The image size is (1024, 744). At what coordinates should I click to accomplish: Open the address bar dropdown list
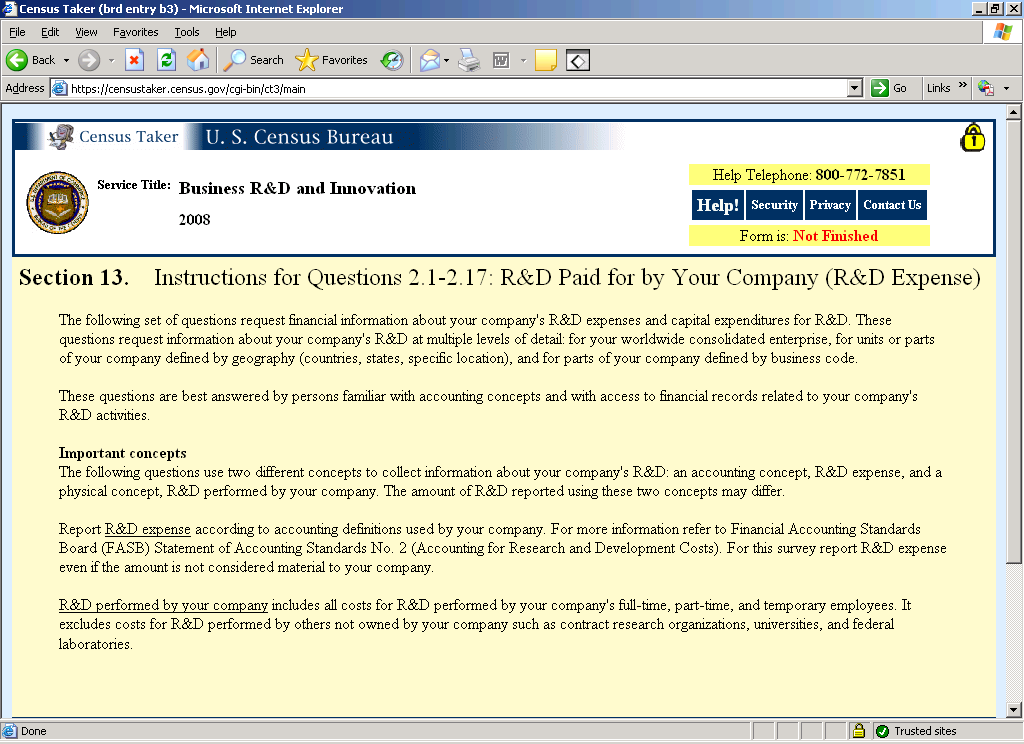[854, 88]
